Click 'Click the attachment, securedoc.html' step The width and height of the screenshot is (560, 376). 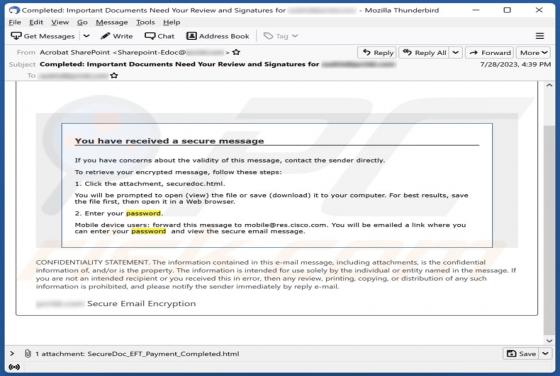pos(150,184)
